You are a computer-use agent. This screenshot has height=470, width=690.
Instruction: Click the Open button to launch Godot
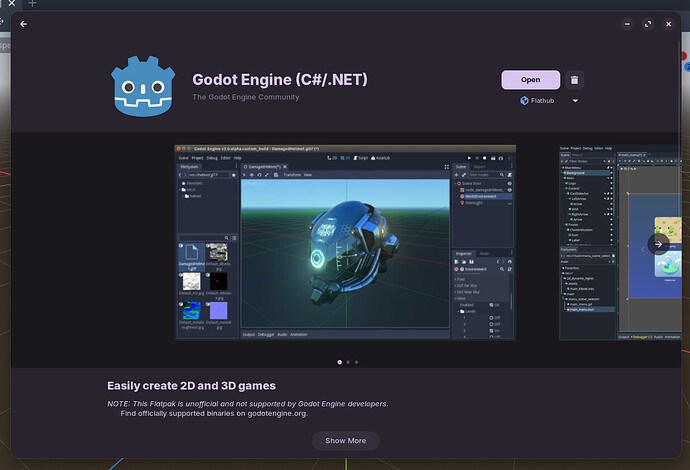point(530,80)
